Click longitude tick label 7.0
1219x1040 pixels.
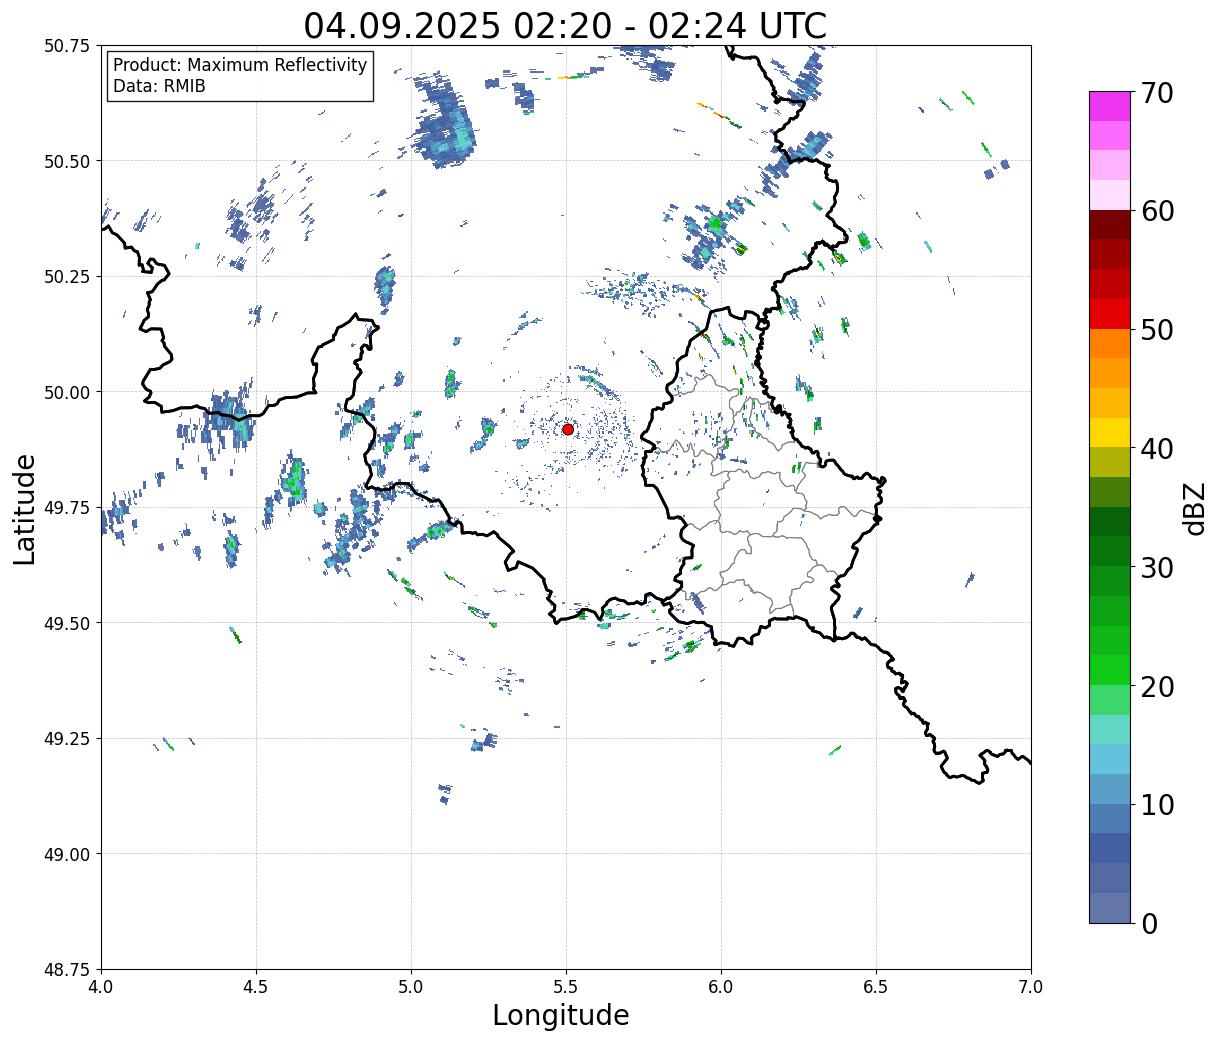tap(1031, 987)
